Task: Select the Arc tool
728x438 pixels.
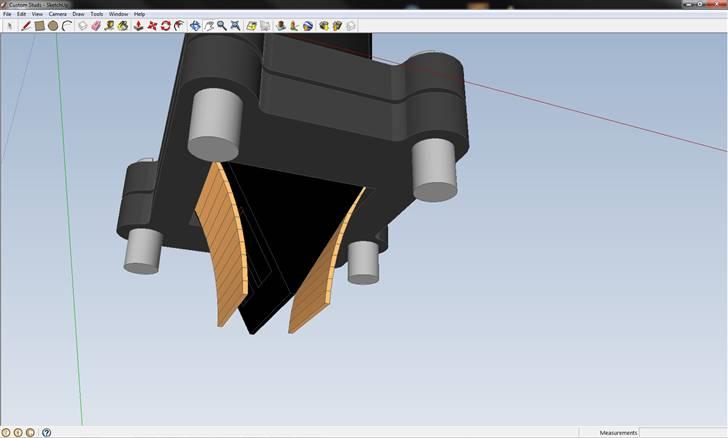Action: pyautogui.click(x=66, y=26)
